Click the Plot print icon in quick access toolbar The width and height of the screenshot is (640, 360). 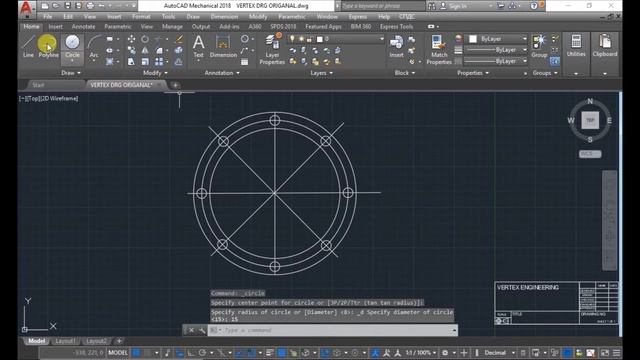(x=90, y=6)
